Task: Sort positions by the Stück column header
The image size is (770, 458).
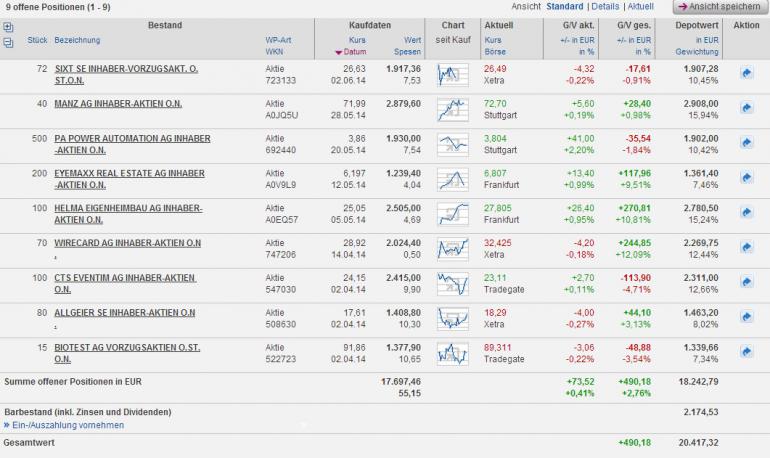Action: pos(38,40)
